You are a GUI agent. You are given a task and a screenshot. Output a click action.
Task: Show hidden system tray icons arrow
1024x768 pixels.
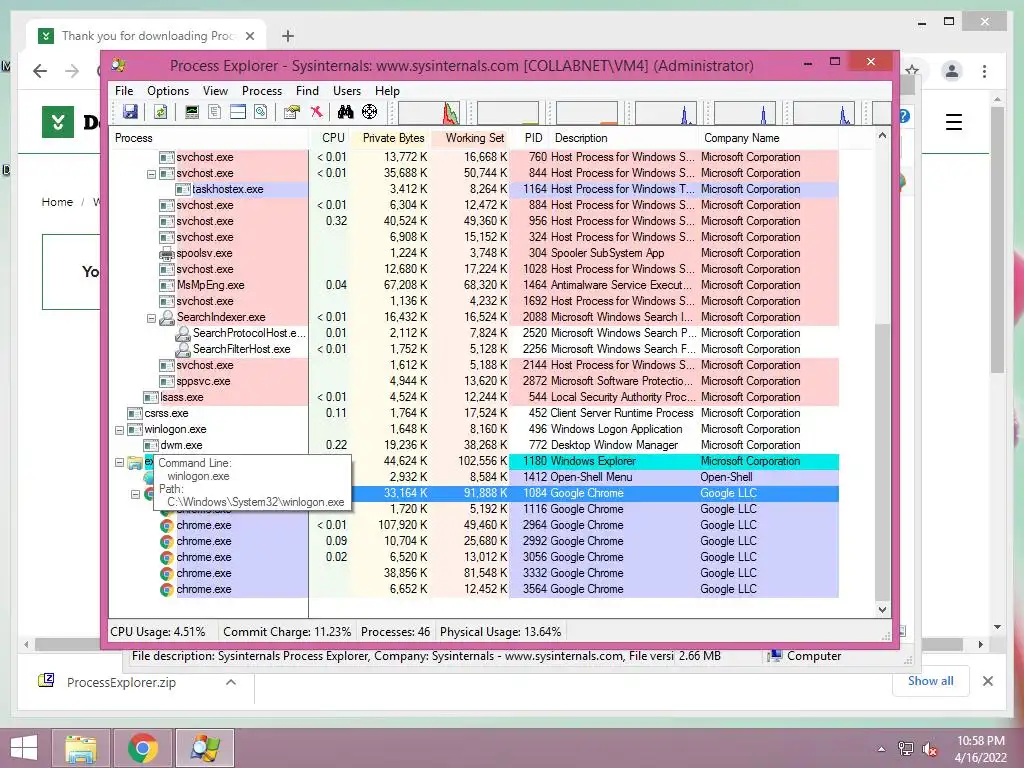(x=881, y=748)
